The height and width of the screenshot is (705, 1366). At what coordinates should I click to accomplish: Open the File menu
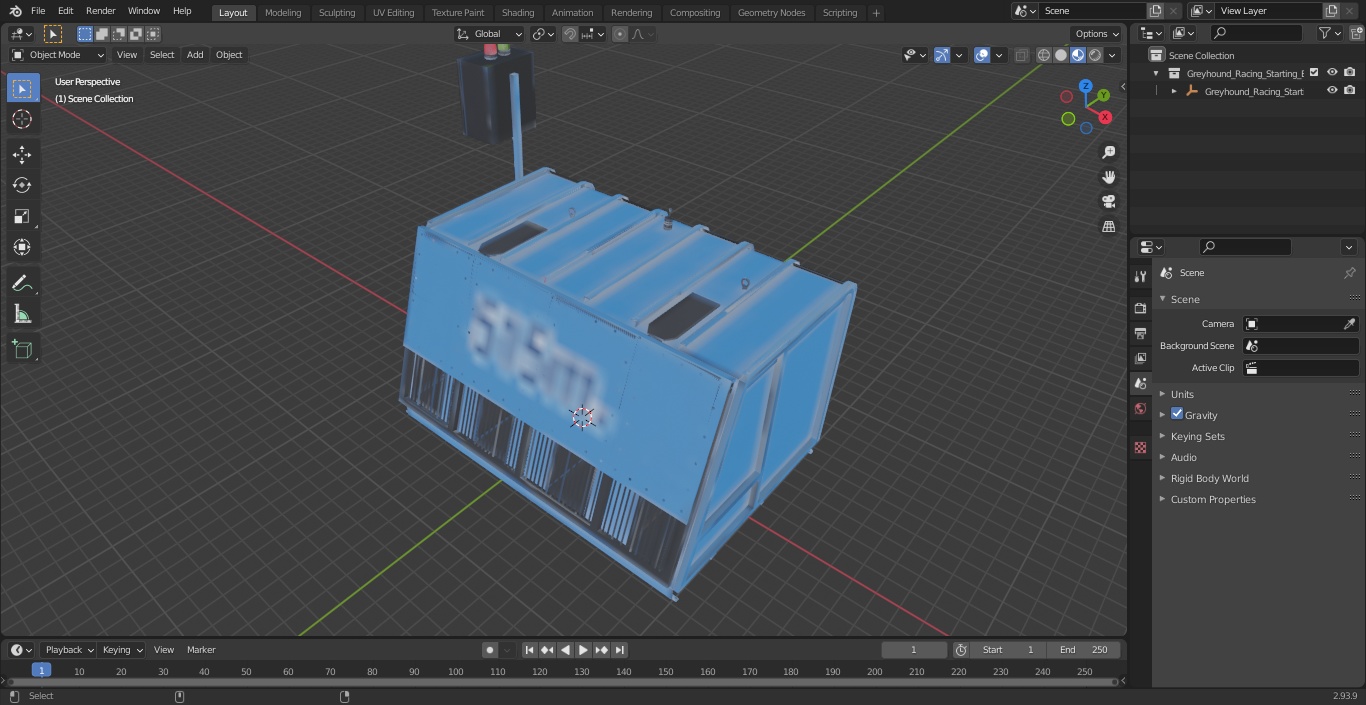[x=38, y=11]
